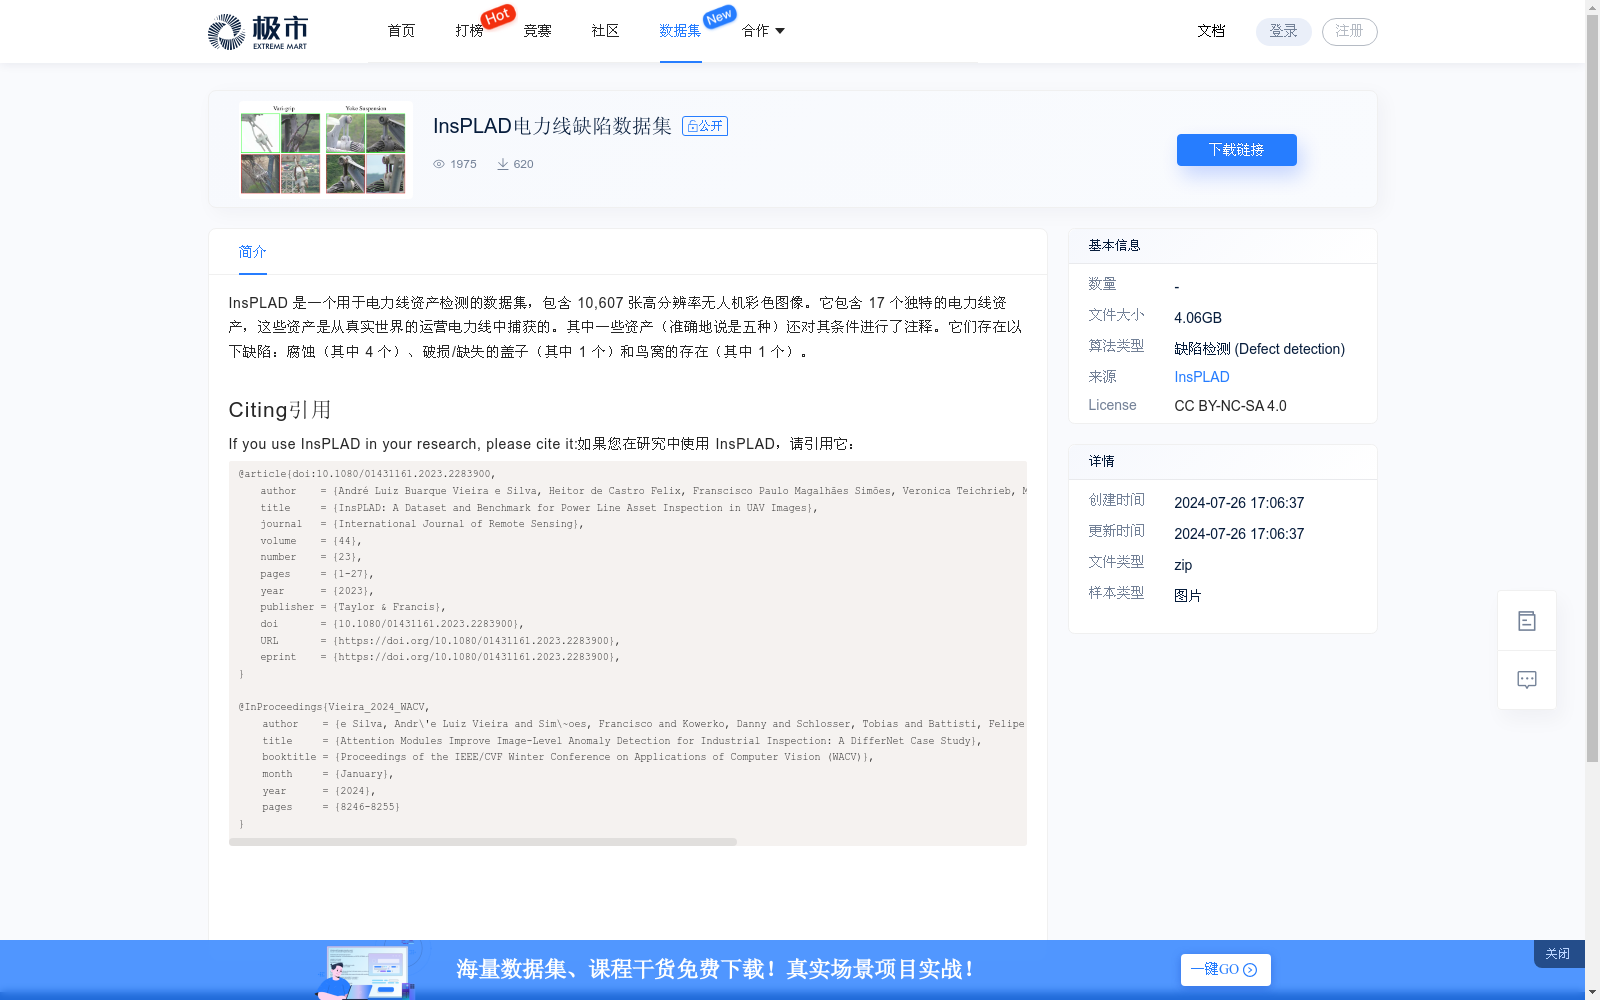Click the Citing引用 heading
The width and height of the screenshot is (1600, 1000).
coord(280,410)
